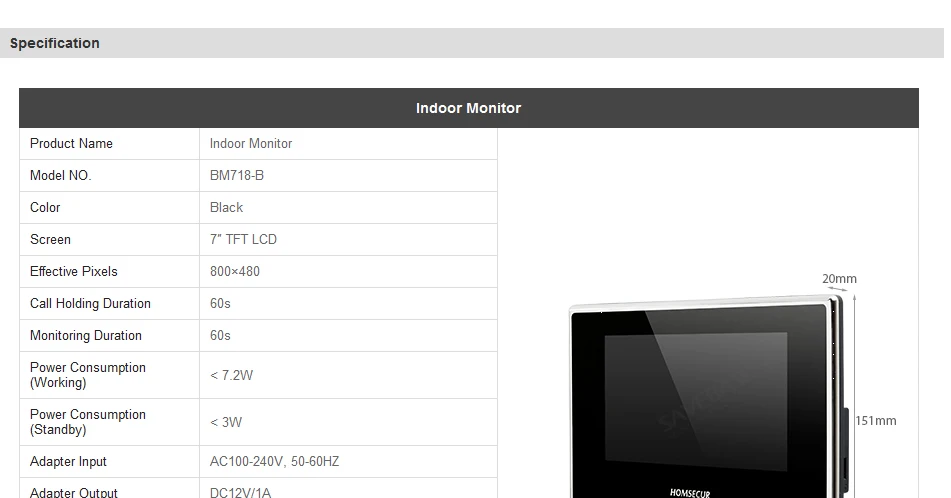Select the AC100-240V, 50-60HZ value

click(274, 462)
